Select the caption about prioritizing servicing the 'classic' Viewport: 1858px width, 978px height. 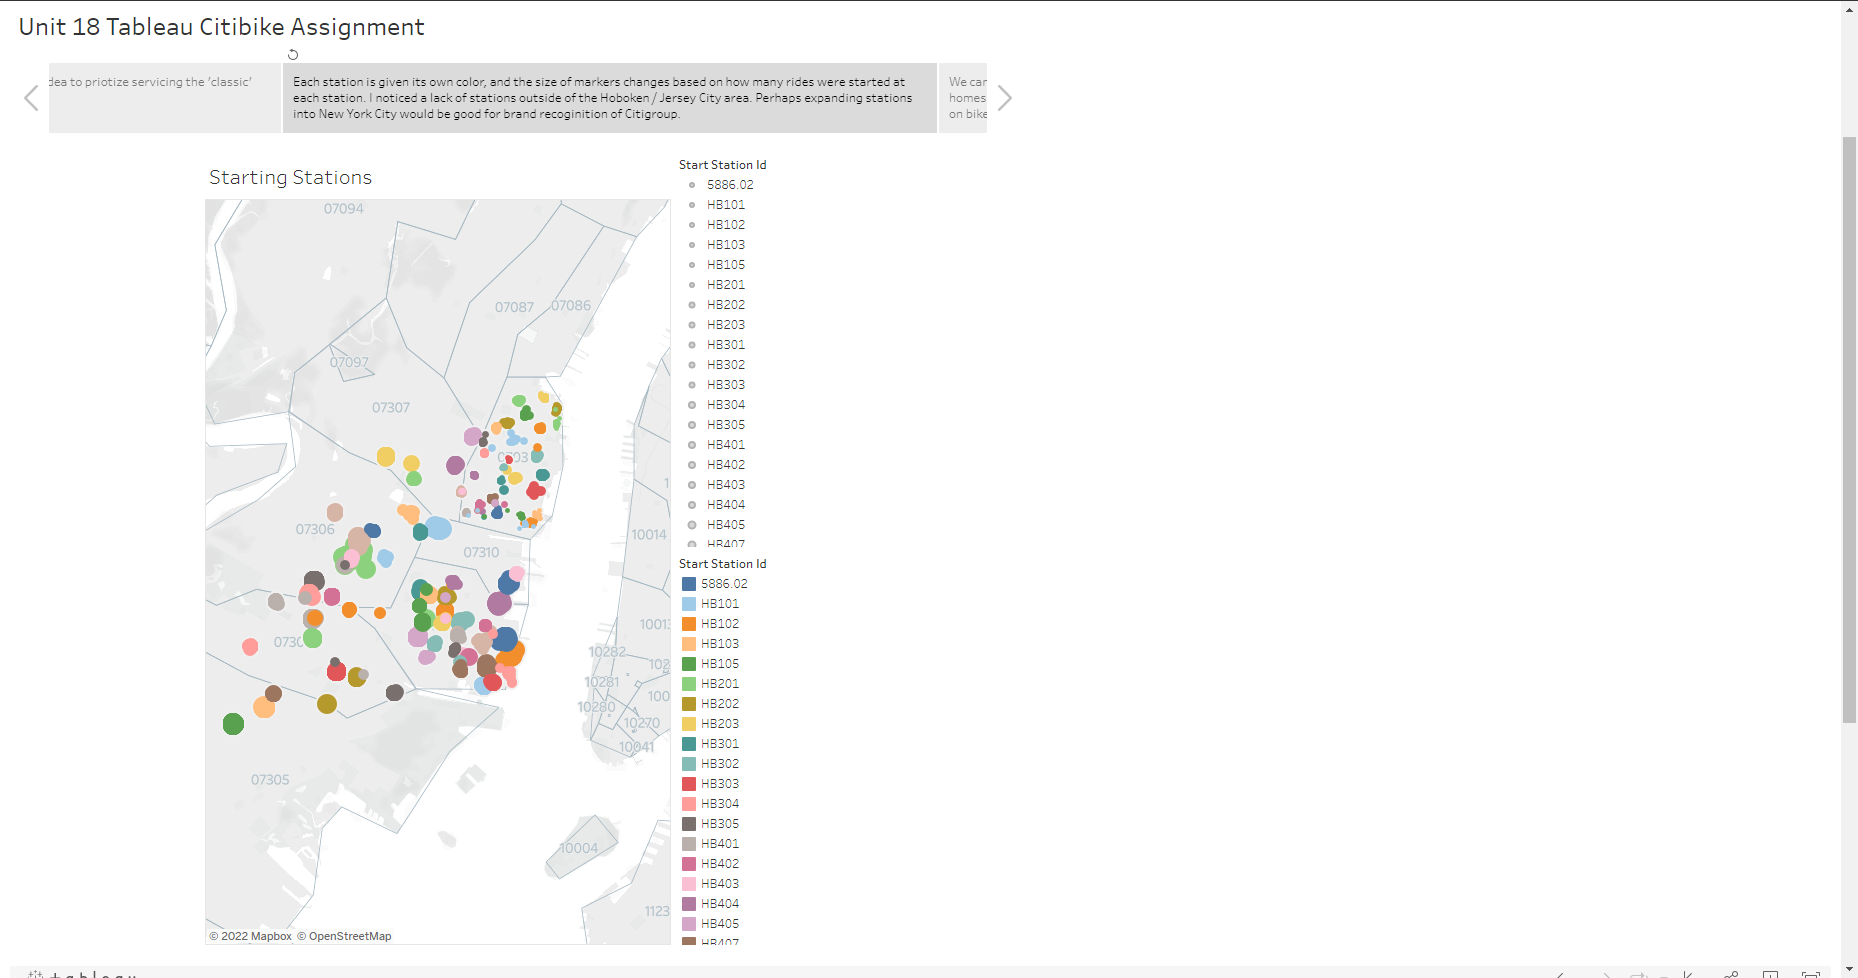(x=165, y=98)
